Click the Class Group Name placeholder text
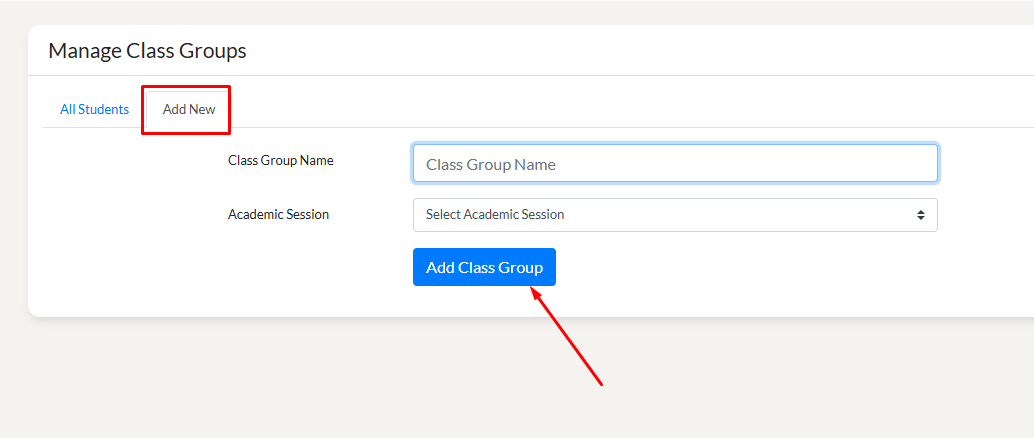 tap(491, 164)
